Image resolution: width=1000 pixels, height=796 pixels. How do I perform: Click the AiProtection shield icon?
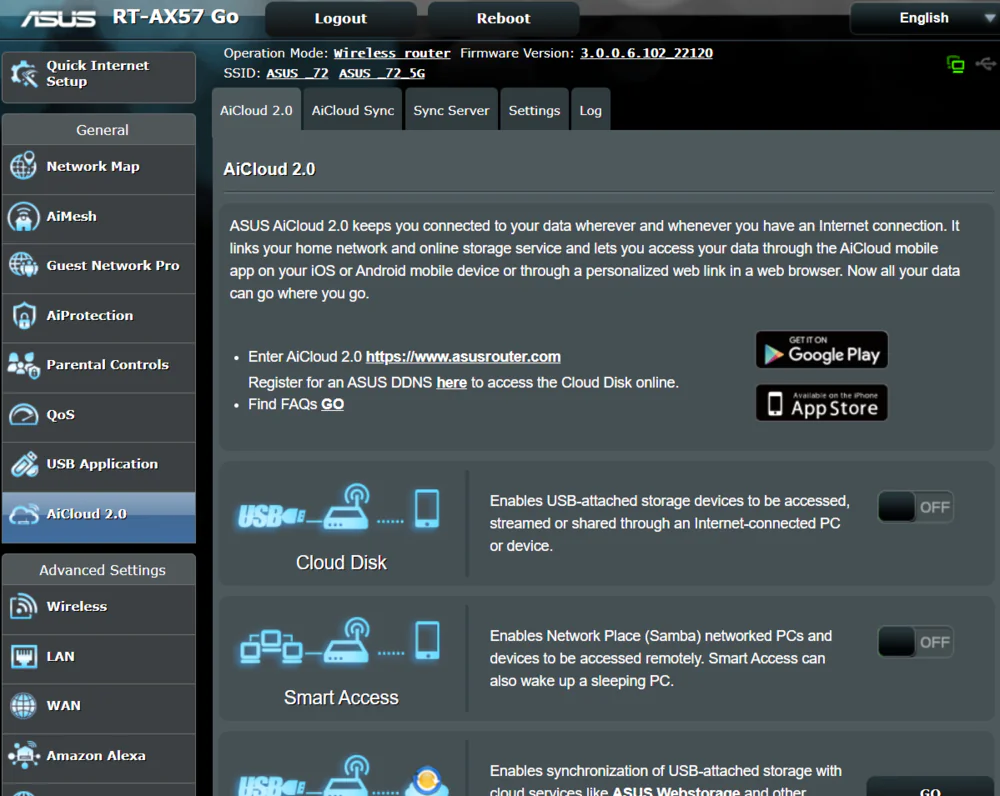24,315
